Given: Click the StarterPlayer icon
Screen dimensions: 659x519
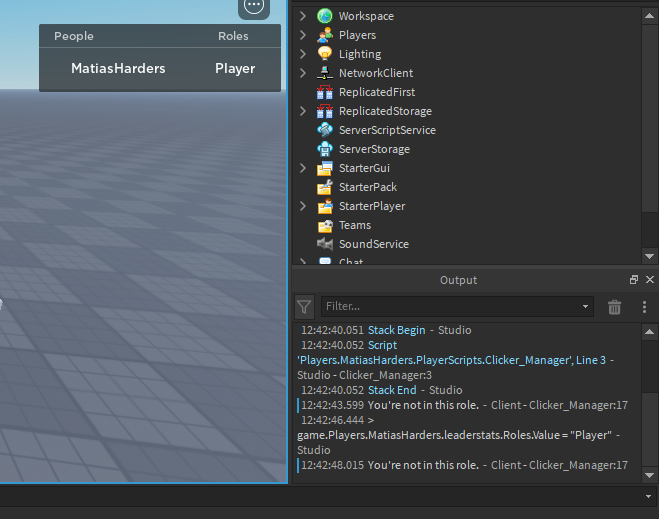Looking at the screenshot, I should coord(324,206).
